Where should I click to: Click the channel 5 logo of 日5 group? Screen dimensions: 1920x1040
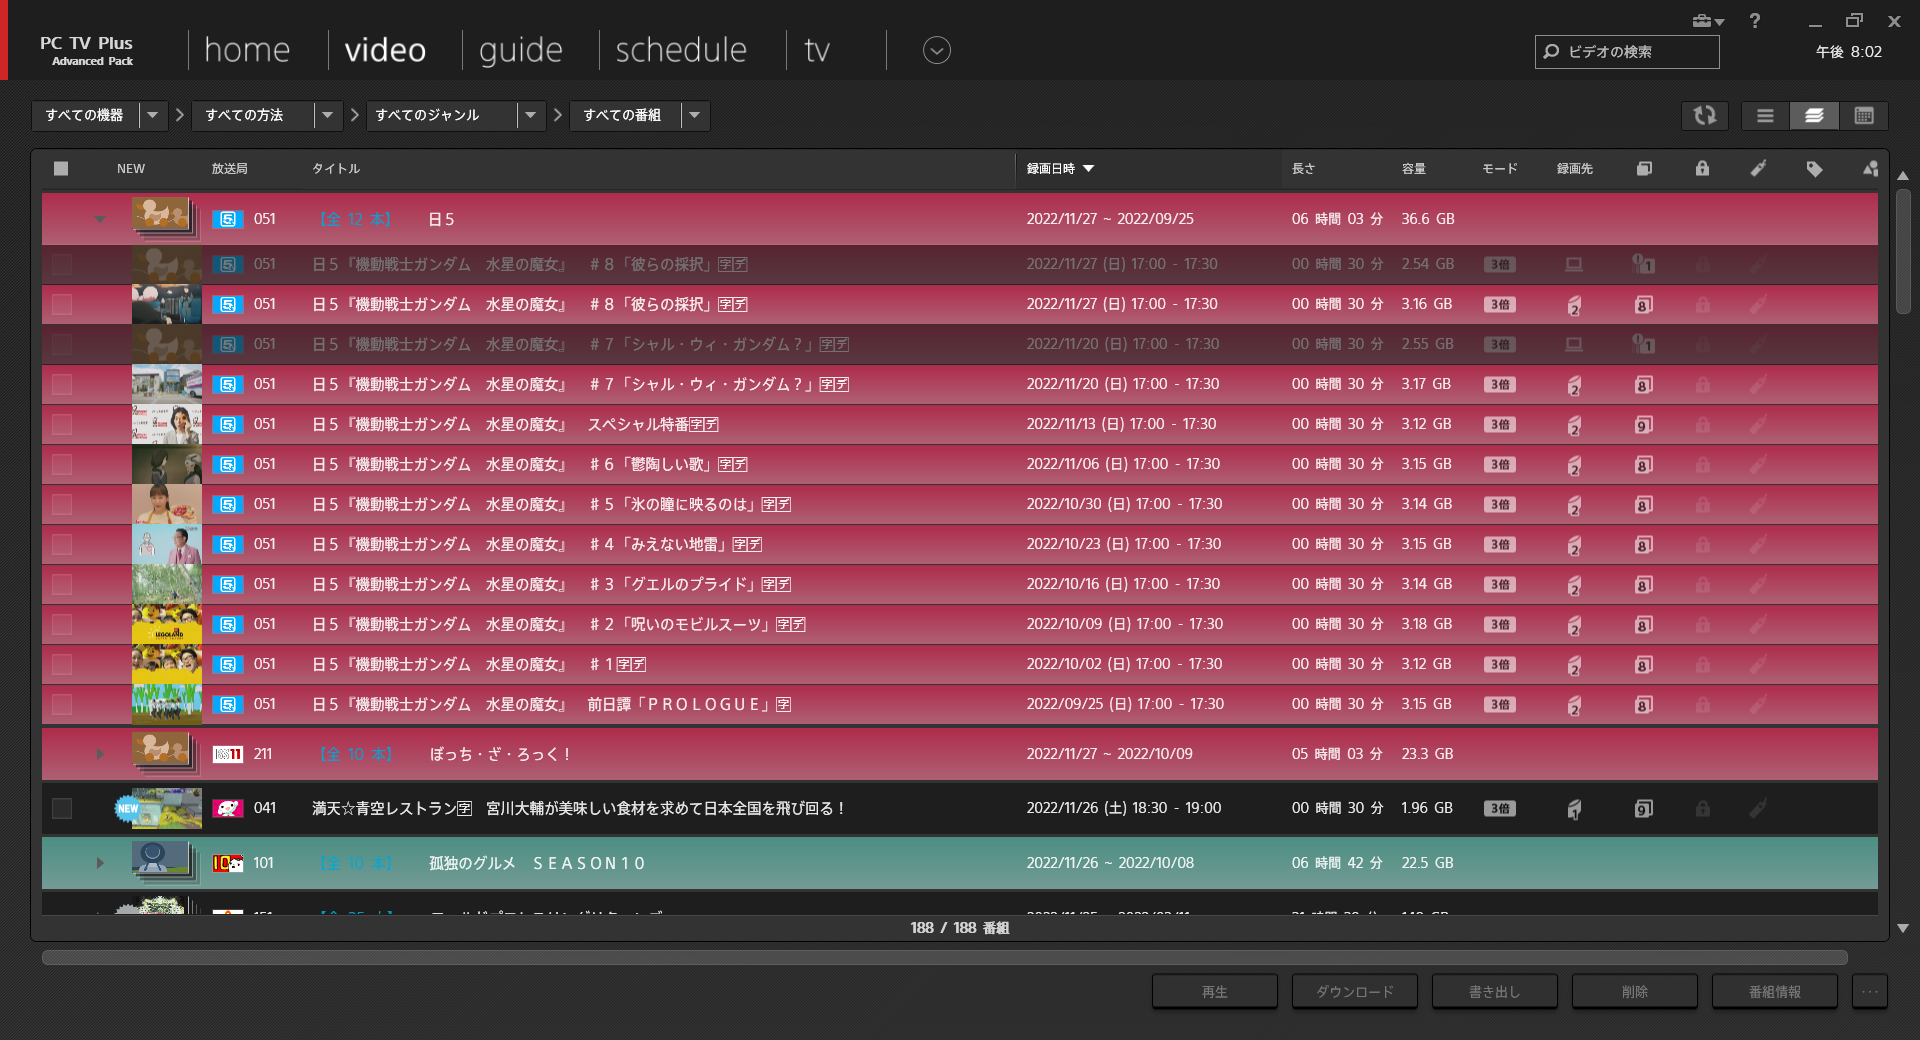228,219
